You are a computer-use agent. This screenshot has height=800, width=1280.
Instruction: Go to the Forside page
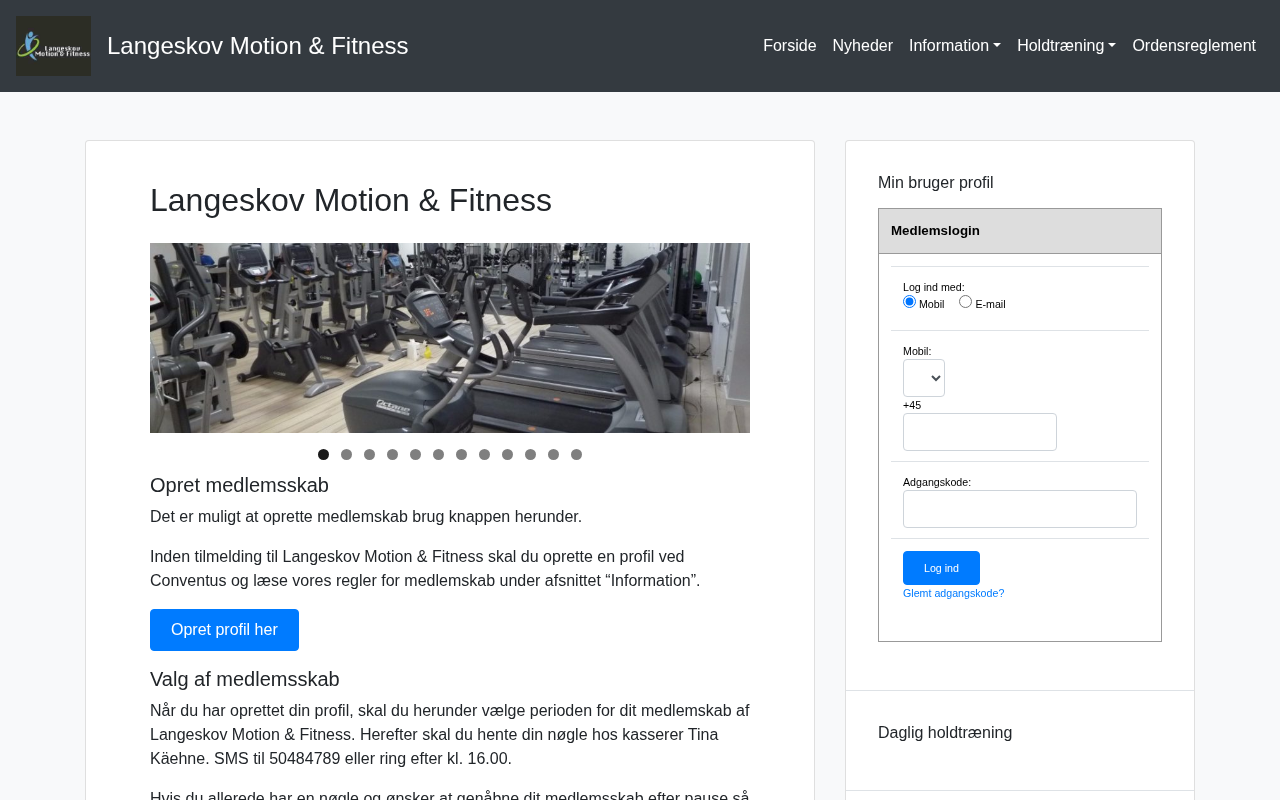[789, 46]
